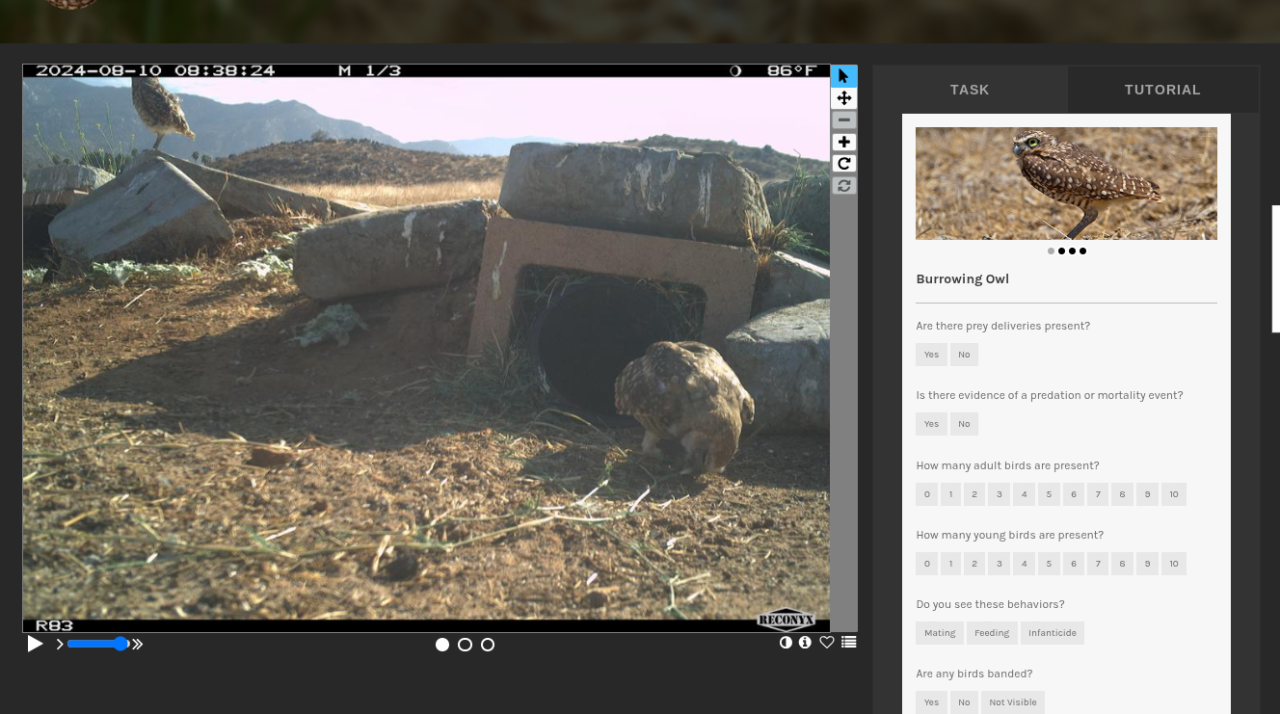
Task: Click the slower playback single chevron
Action: pyautogui.click(x=60, y=644)
